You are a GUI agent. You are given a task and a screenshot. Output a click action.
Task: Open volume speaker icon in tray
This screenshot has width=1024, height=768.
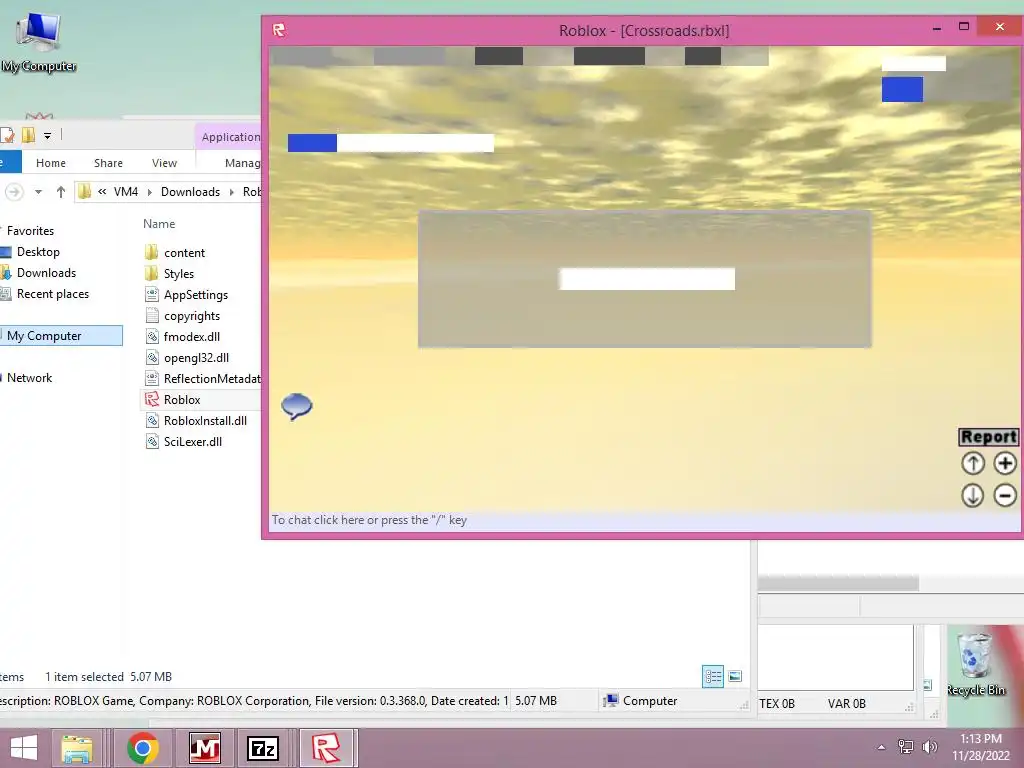pos(929,746)
